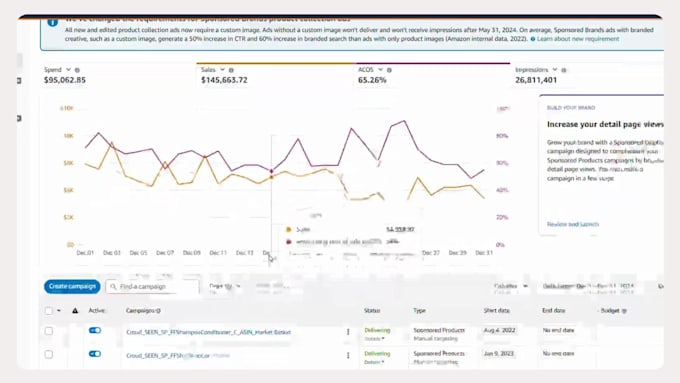The image size is (680, 383).
Task: Click the Type column header
Action: pyautogui.click(x=419, y=311)
